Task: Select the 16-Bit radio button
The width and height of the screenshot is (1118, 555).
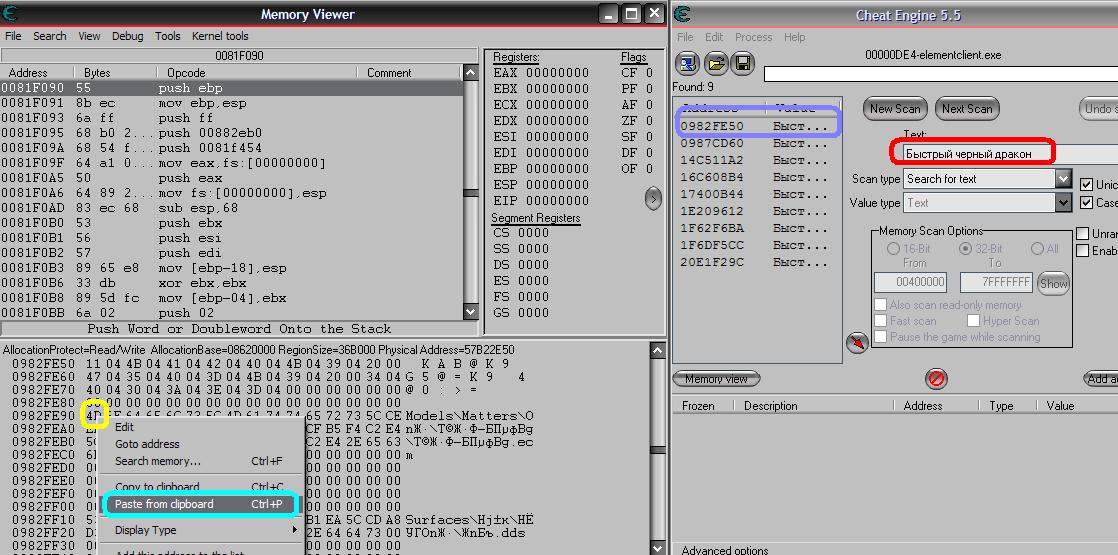Action: coord(893,249)
